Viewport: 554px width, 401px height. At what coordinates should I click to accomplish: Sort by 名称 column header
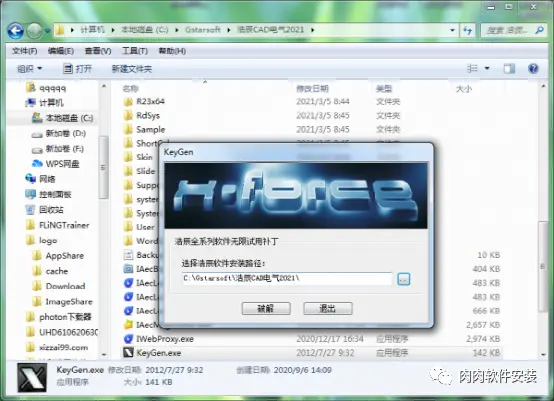tap(131, 89)
